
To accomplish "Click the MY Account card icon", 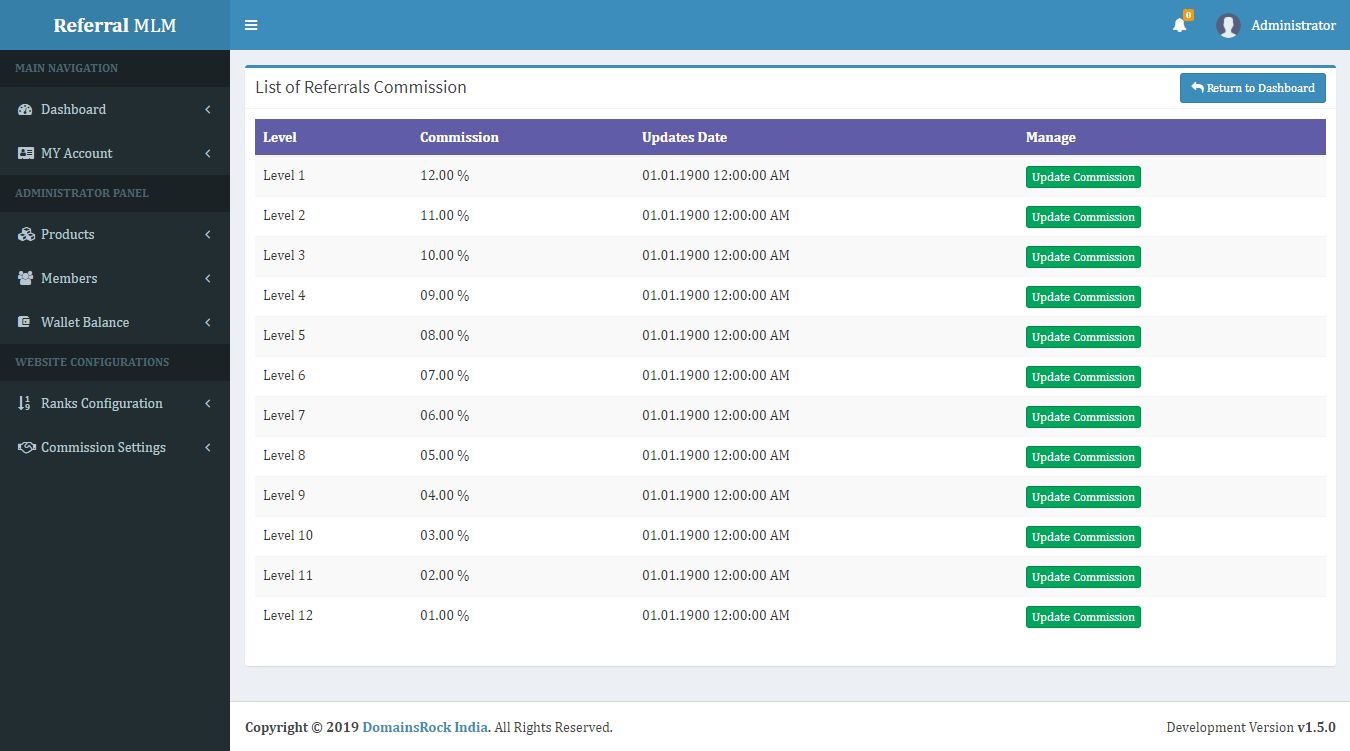I will click(x=26, y=154).
